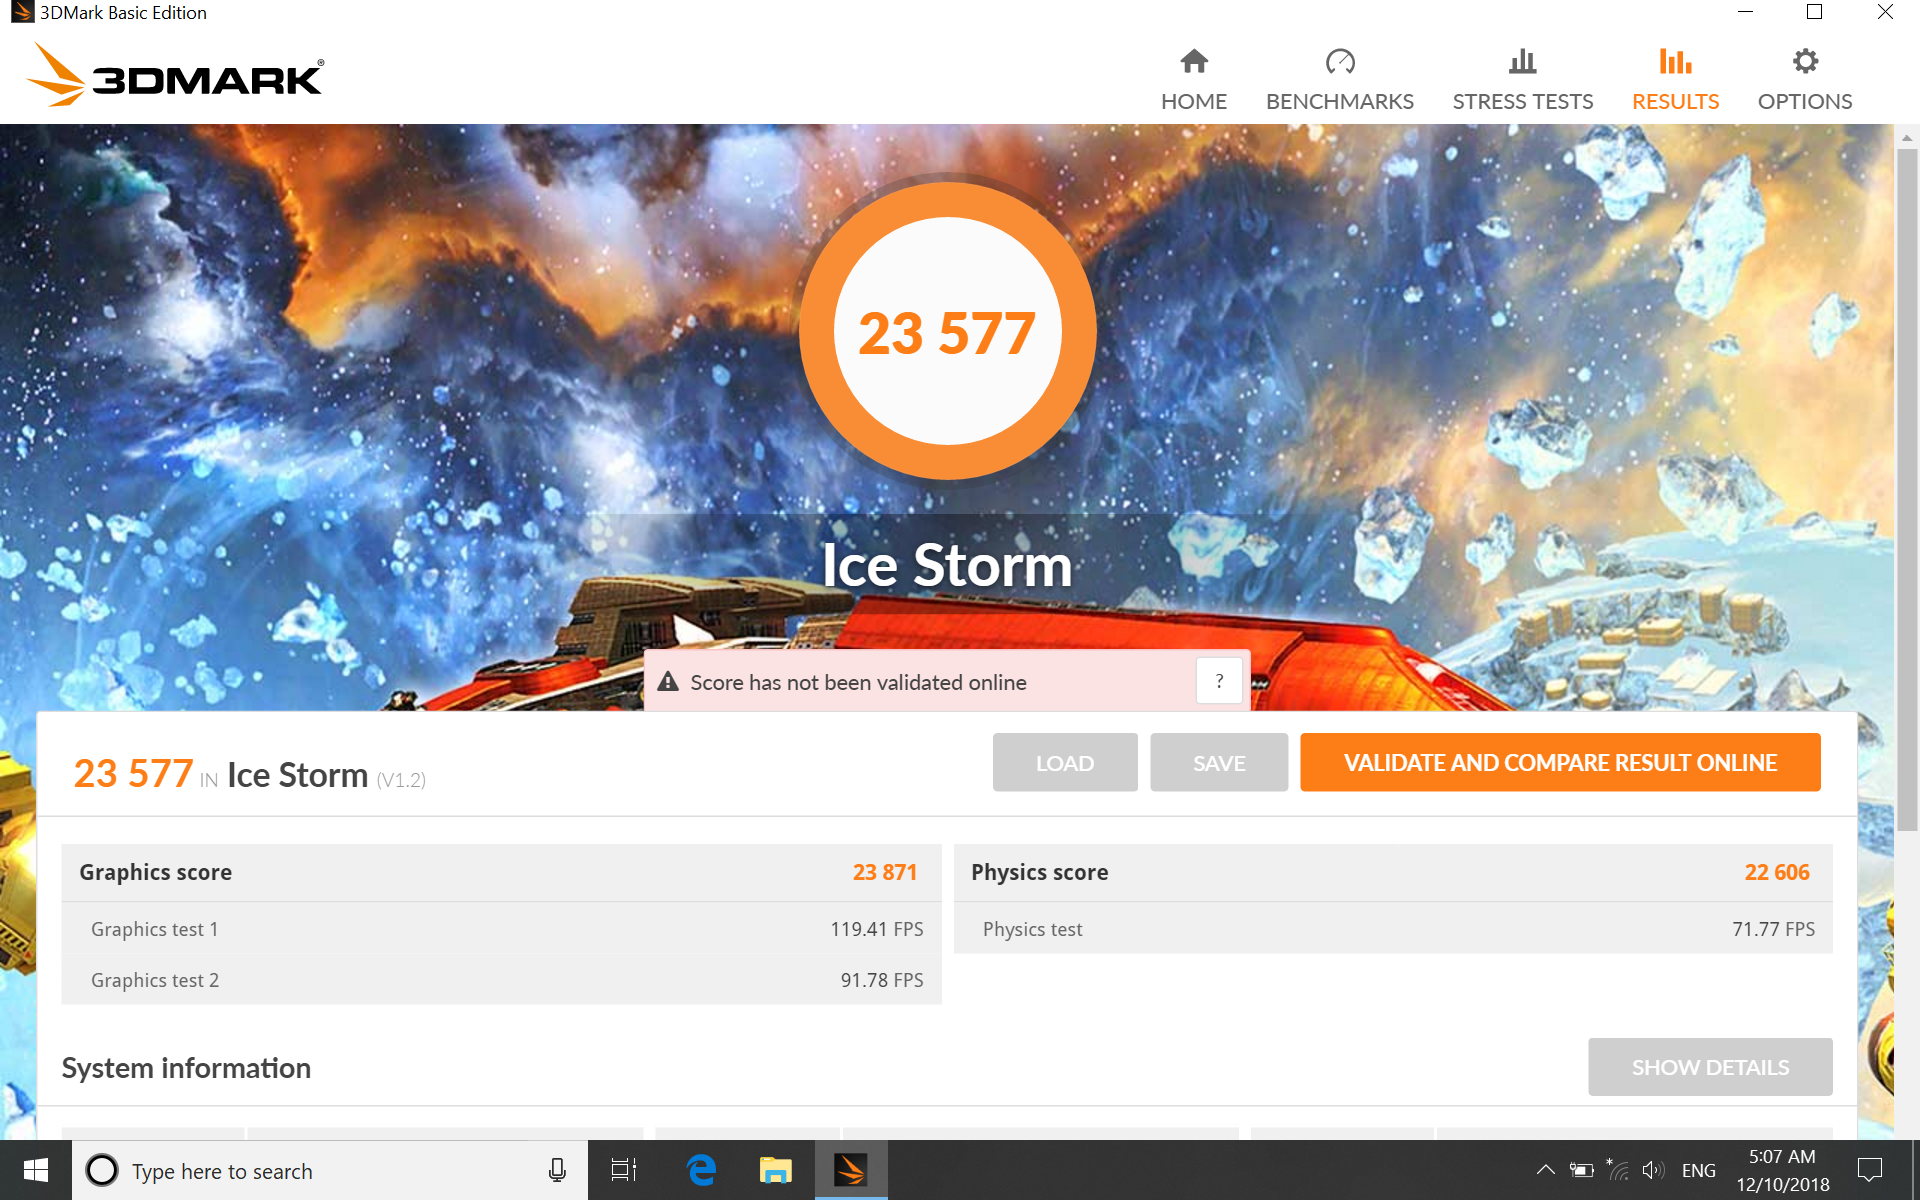
Task: Open the Wi-Fi network tray icon
Action: click(1617, 1170)
